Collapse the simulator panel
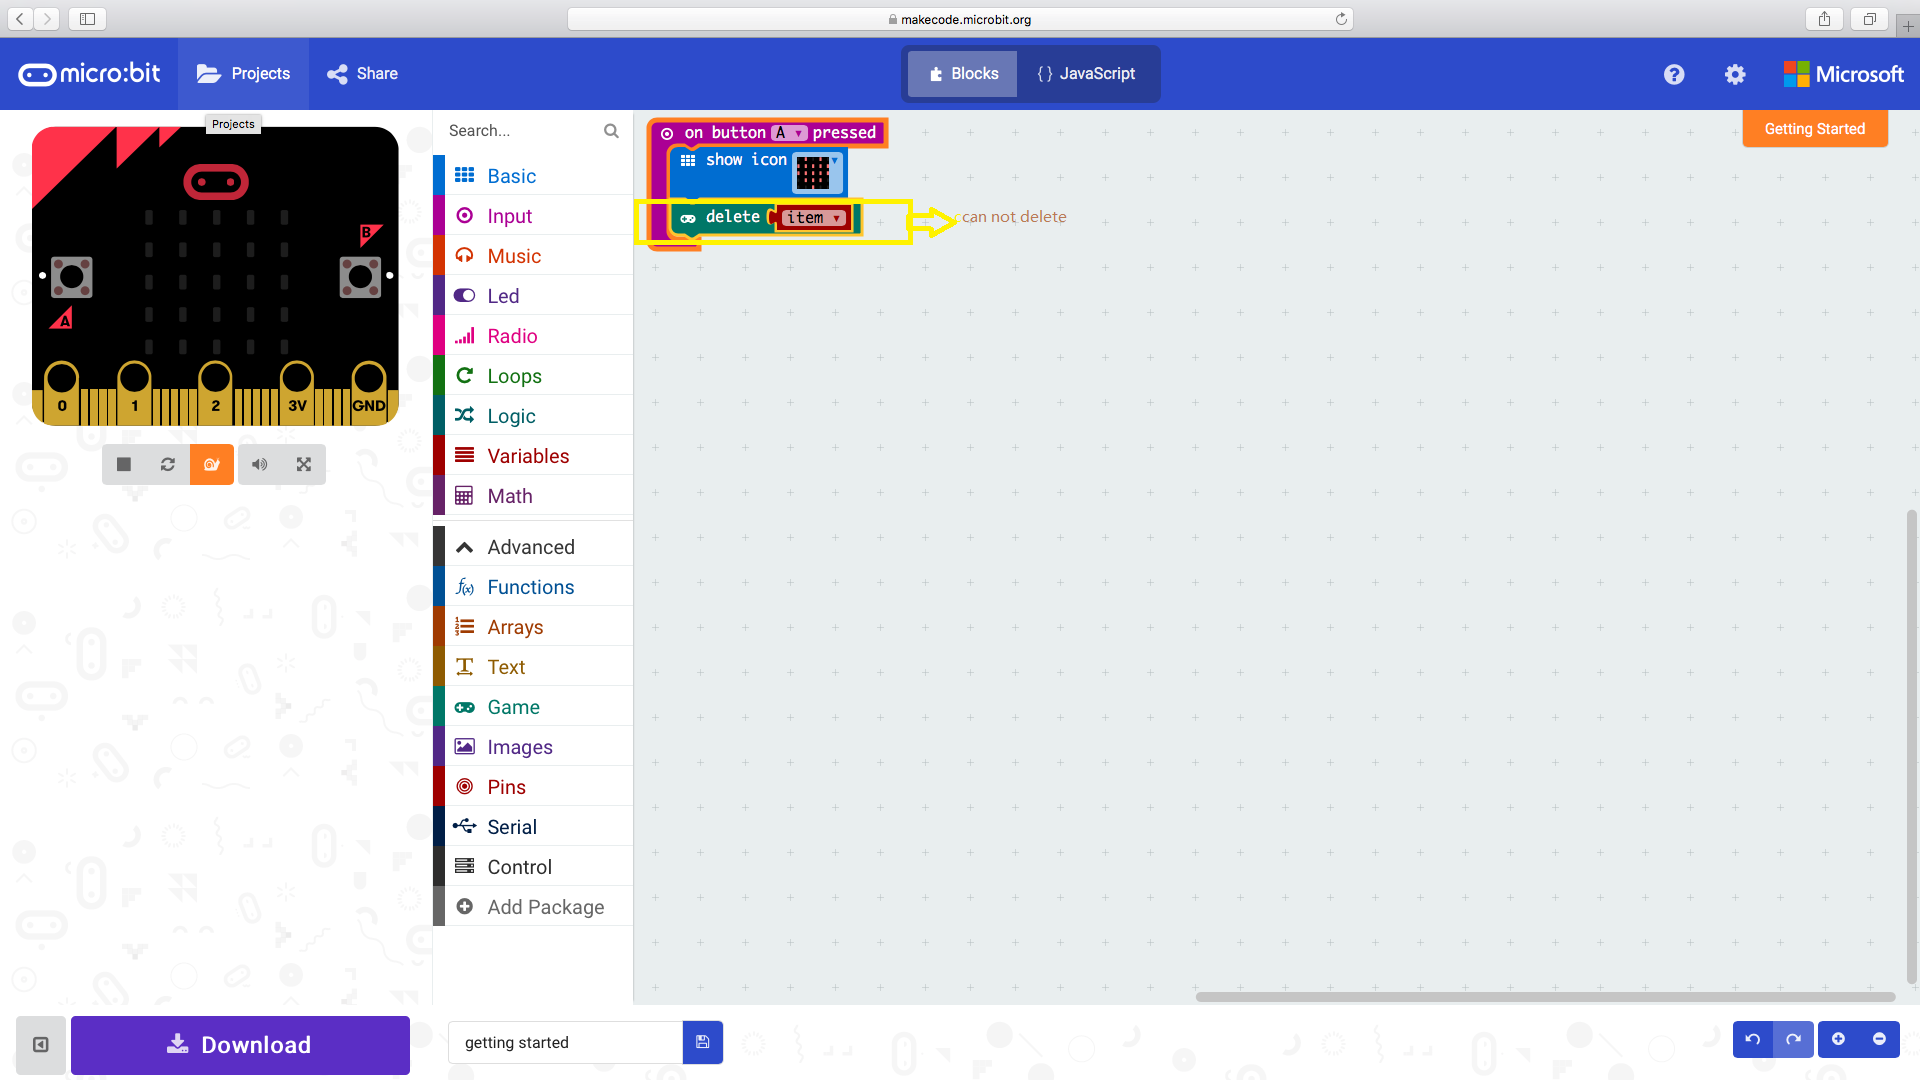This screenshot has height=1080, width=1920. coord(41,1045)
